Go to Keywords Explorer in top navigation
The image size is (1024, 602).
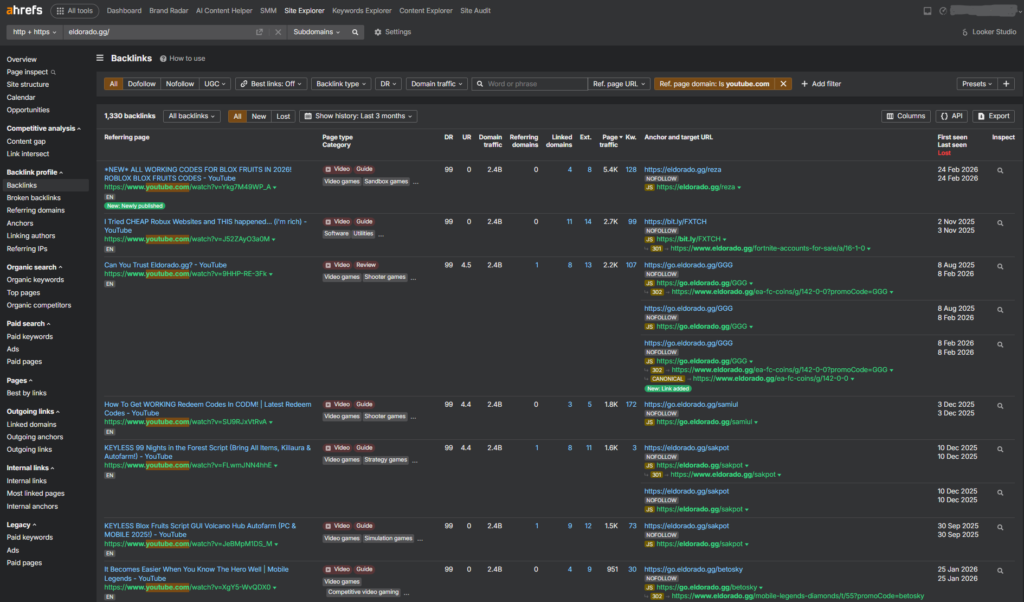(x=361, y=11)
